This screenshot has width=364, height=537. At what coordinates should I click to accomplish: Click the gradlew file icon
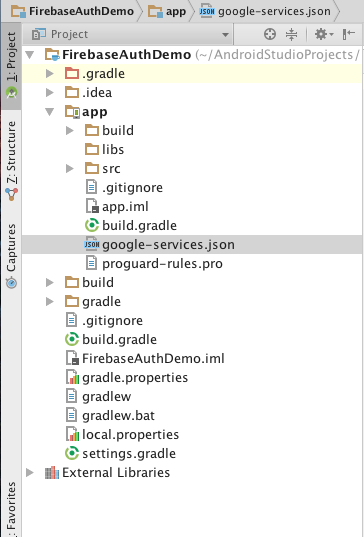[71, 396]
